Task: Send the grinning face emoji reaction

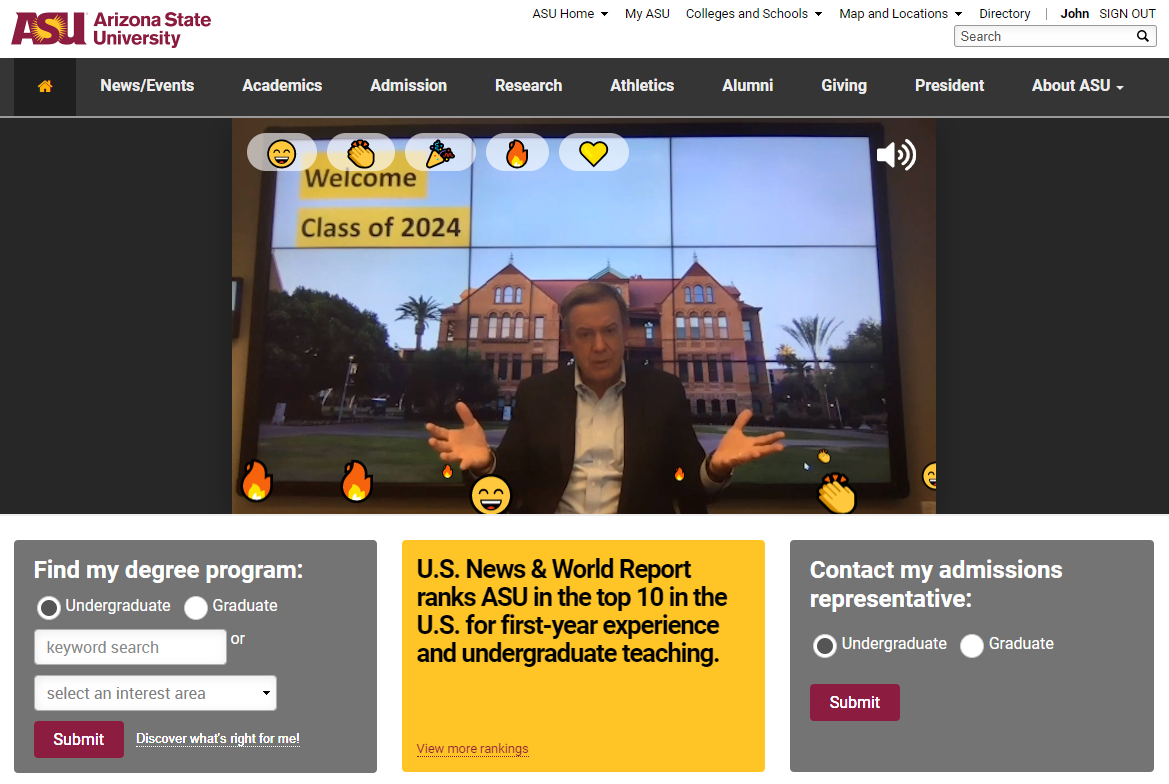Action: [282, 153]
